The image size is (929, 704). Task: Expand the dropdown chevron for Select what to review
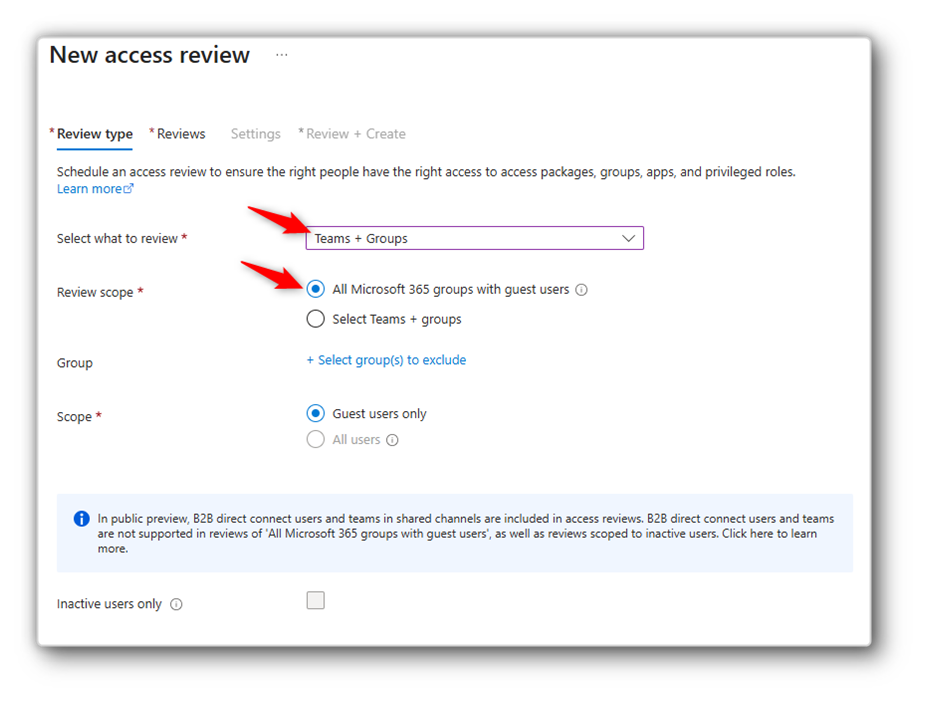click(629, 238)
